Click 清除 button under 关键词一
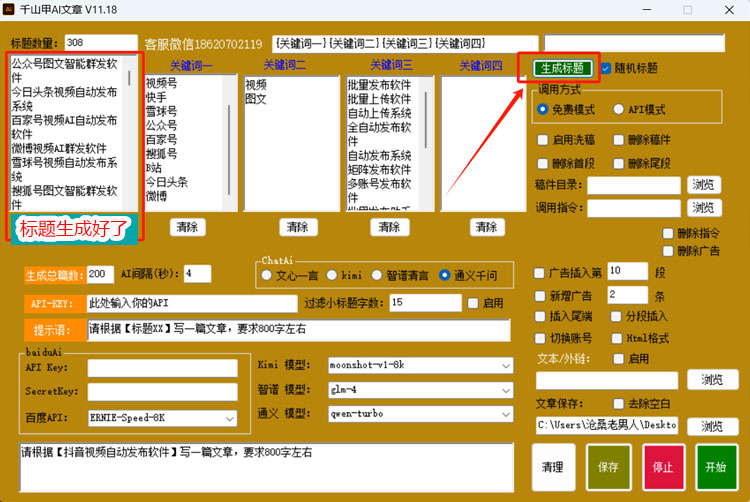This screenshot has height=502, width=750. click(188, 227)
